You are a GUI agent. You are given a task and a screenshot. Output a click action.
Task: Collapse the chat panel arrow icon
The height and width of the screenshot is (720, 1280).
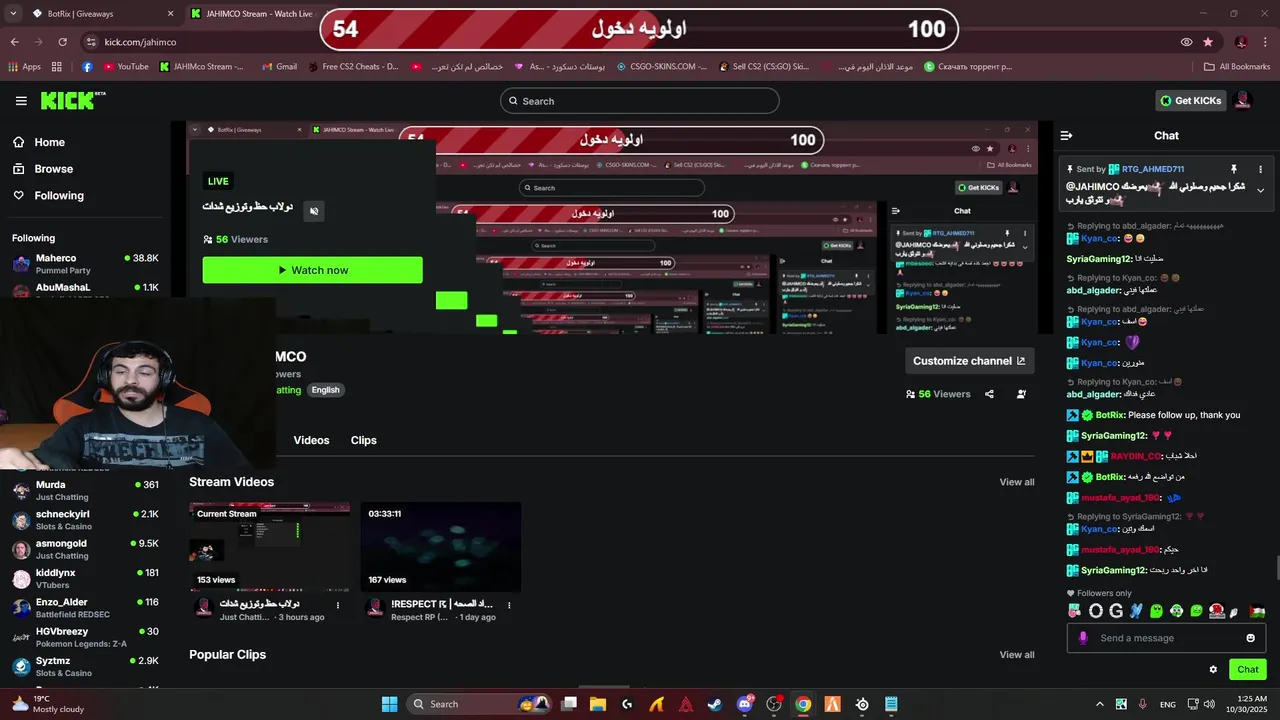click(x=1066, y=135)
